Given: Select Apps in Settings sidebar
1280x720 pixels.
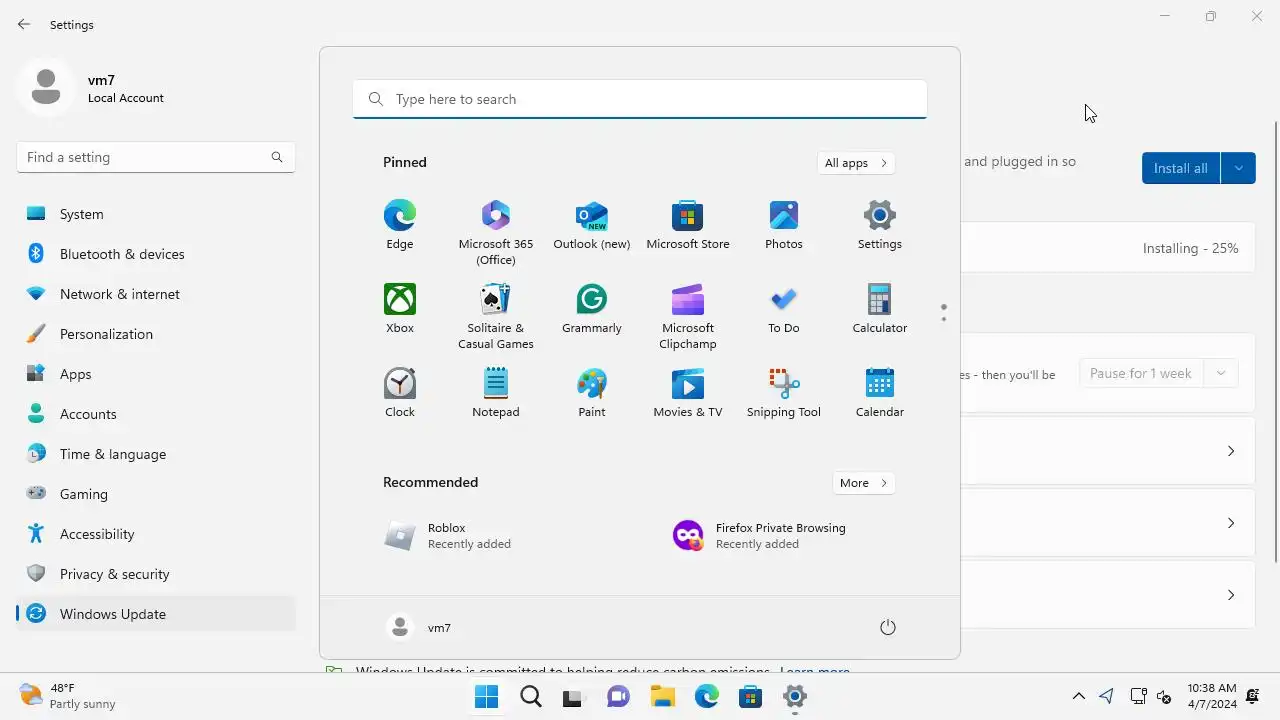Looking at the screenshot, I should coord(156,374).
